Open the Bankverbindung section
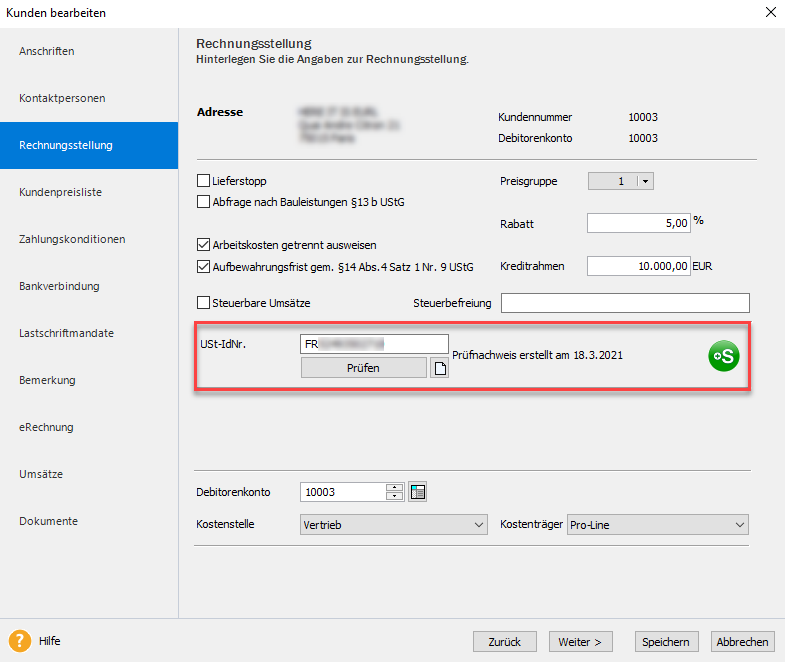The height and width of the screenshot is (662, 785). [x=59, y=286]
